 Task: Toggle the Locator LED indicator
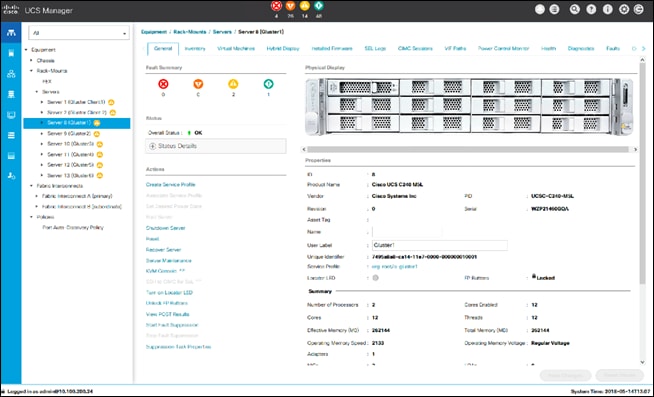(x=375, y=278)
